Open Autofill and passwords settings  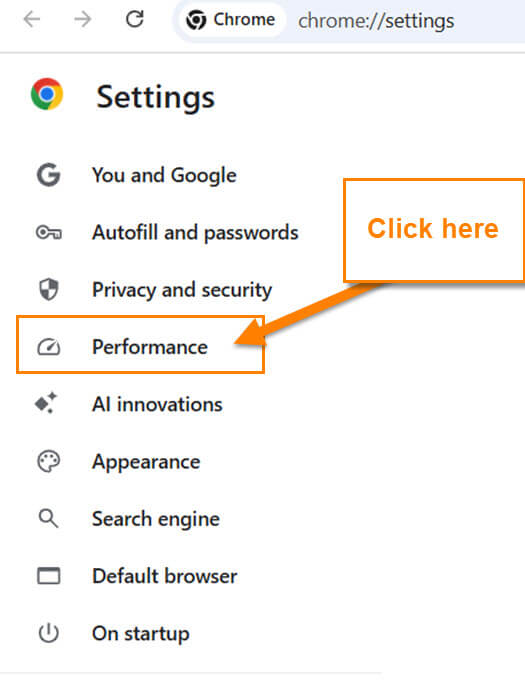(x=195, y=233)
